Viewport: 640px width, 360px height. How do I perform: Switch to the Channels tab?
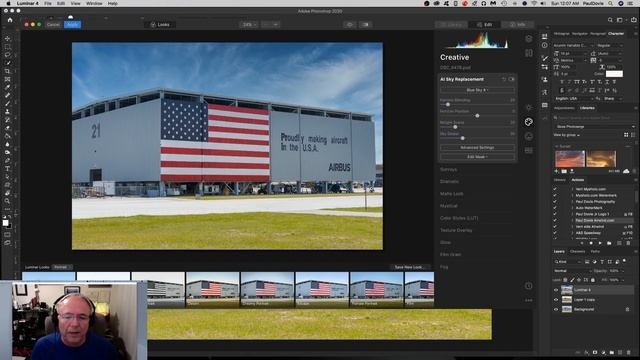(577, 251)
